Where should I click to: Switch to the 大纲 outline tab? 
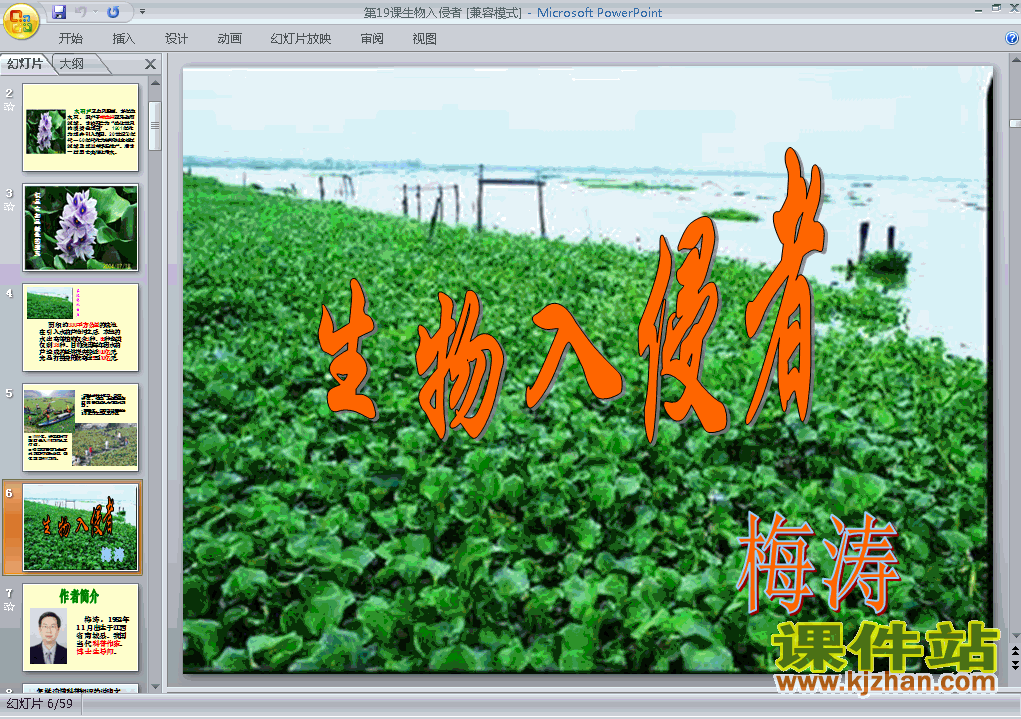72,64
